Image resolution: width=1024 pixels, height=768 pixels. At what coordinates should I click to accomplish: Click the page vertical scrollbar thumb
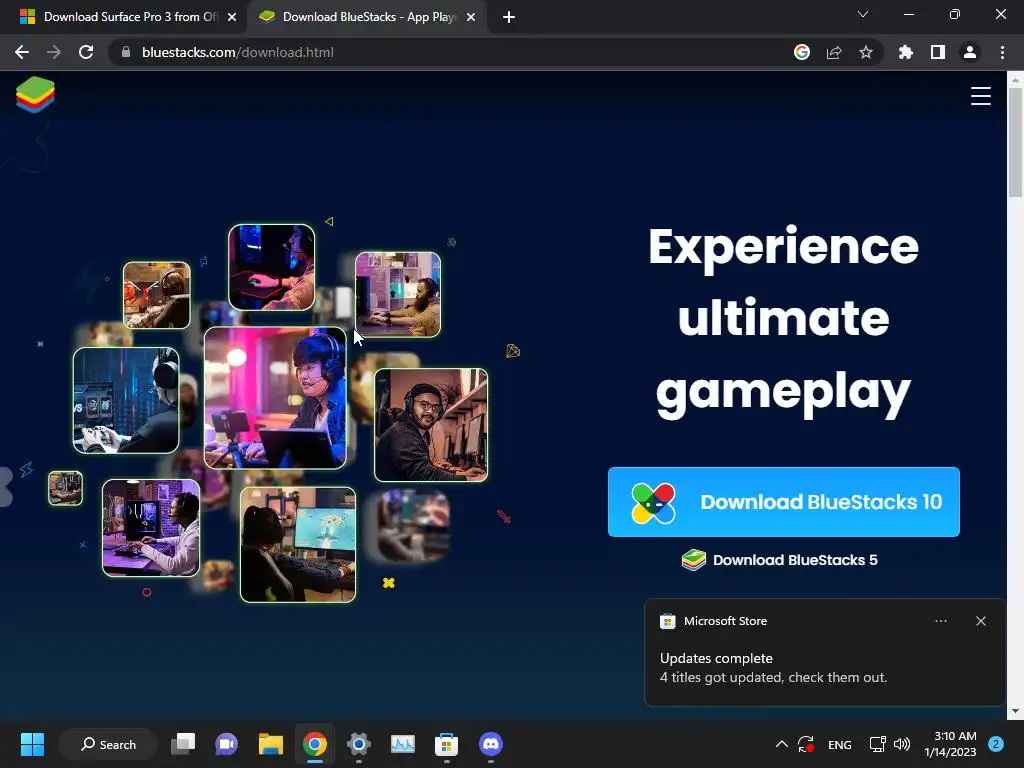coord(1015,142)
